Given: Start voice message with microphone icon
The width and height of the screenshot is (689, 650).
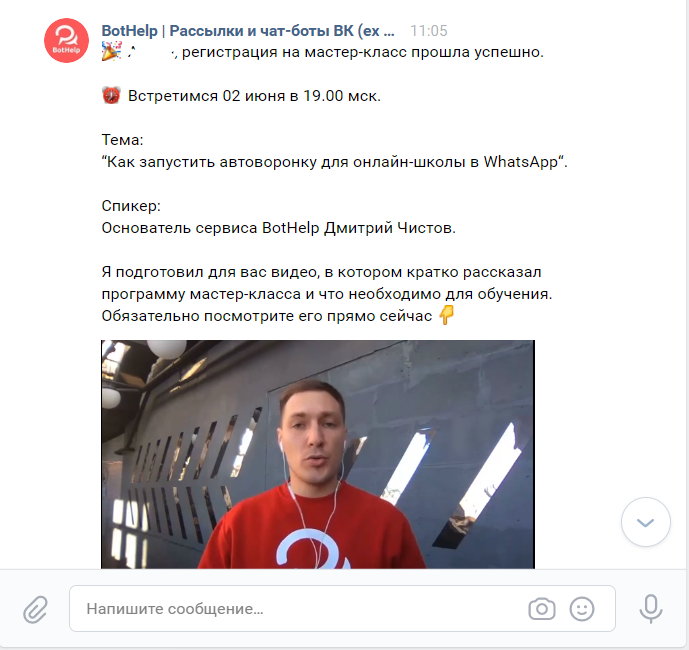Looking at the screenshot, I should pos(651,609).
